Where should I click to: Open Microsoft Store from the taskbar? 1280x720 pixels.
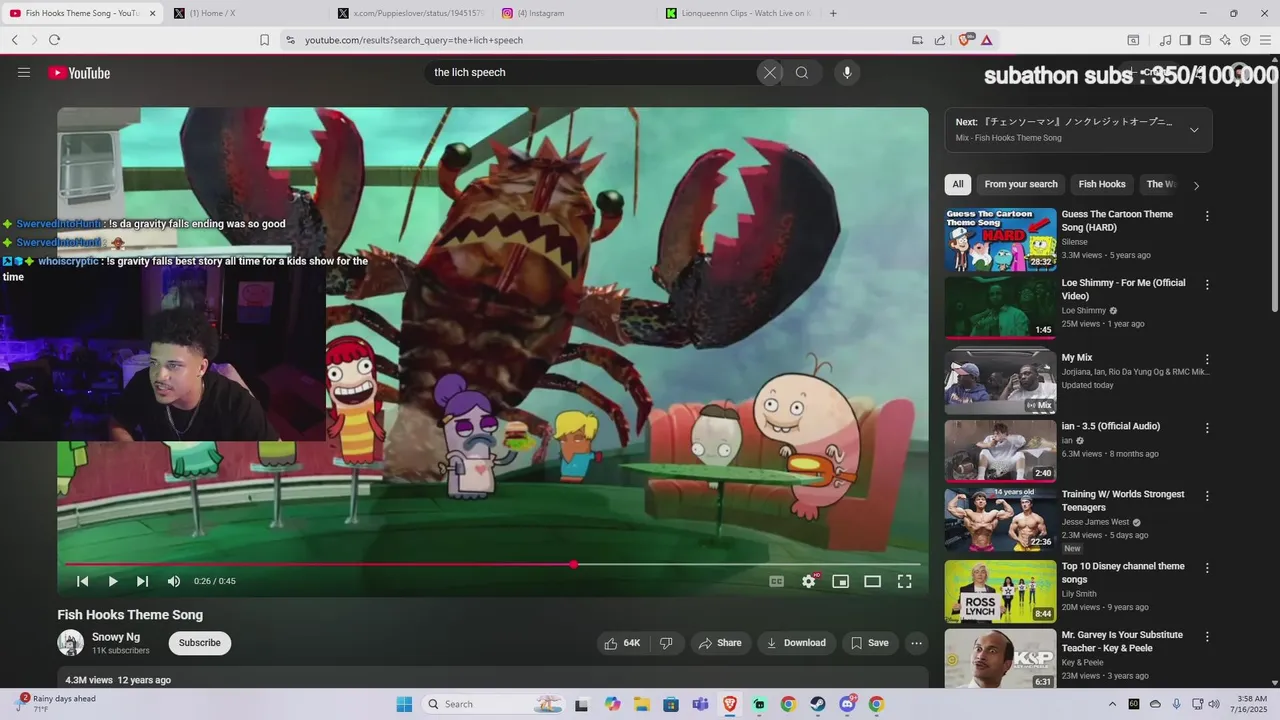pos(671,704)
